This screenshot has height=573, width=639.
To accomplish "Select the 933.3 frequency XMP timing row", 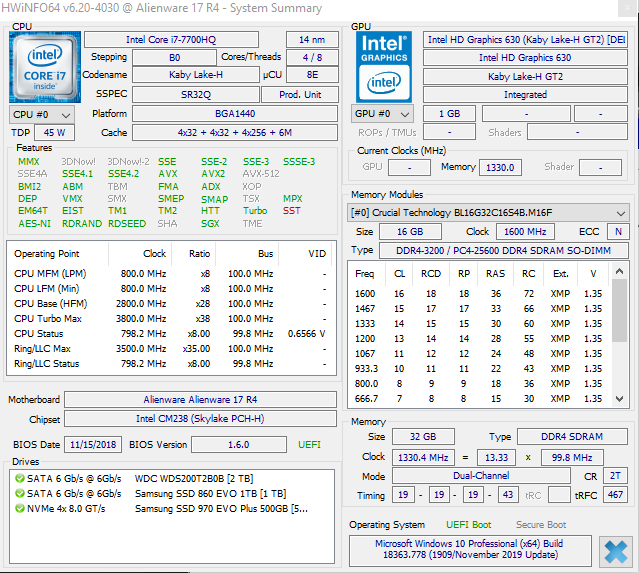I will point(479,368).
